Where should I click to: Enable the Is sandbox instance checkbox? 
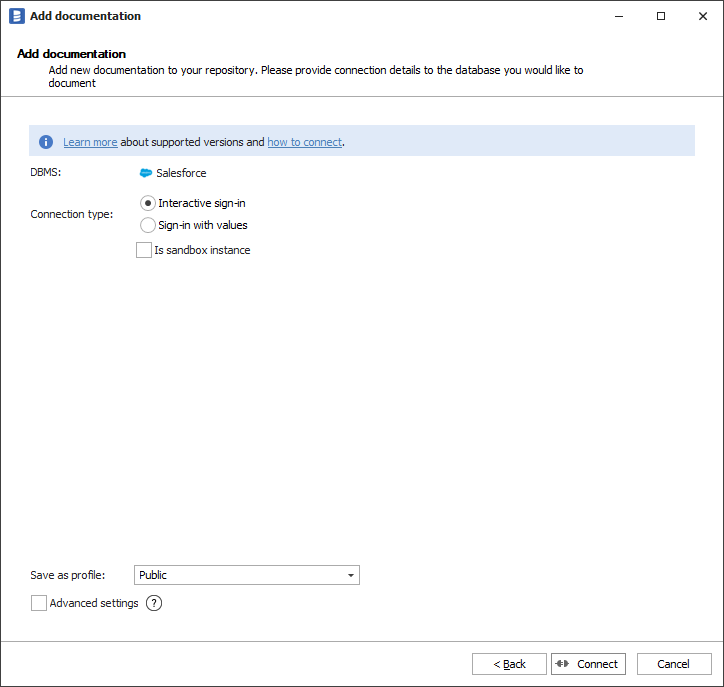(144, 250)
